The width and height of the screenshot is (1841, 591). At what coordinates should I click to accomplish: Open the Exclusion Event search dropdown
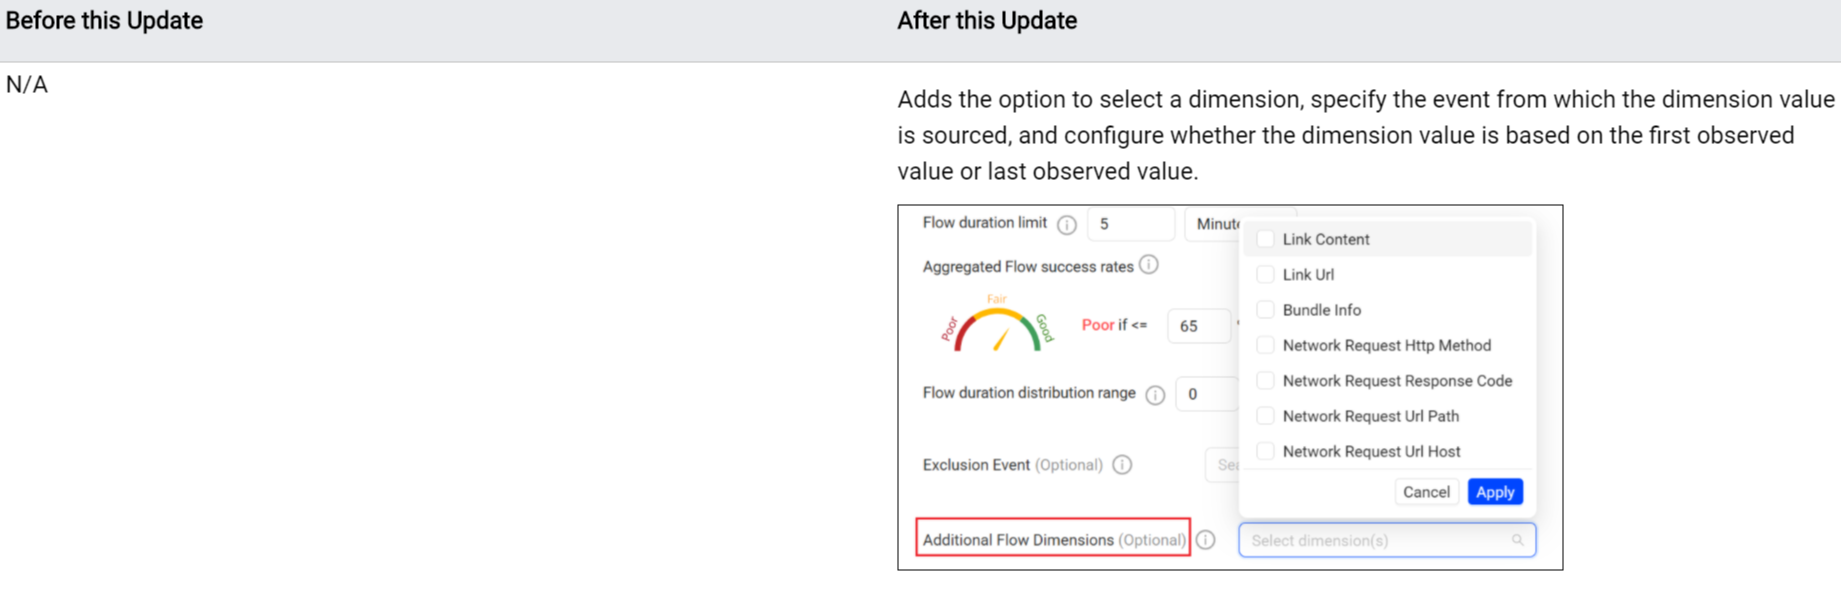pos(1222,465)
